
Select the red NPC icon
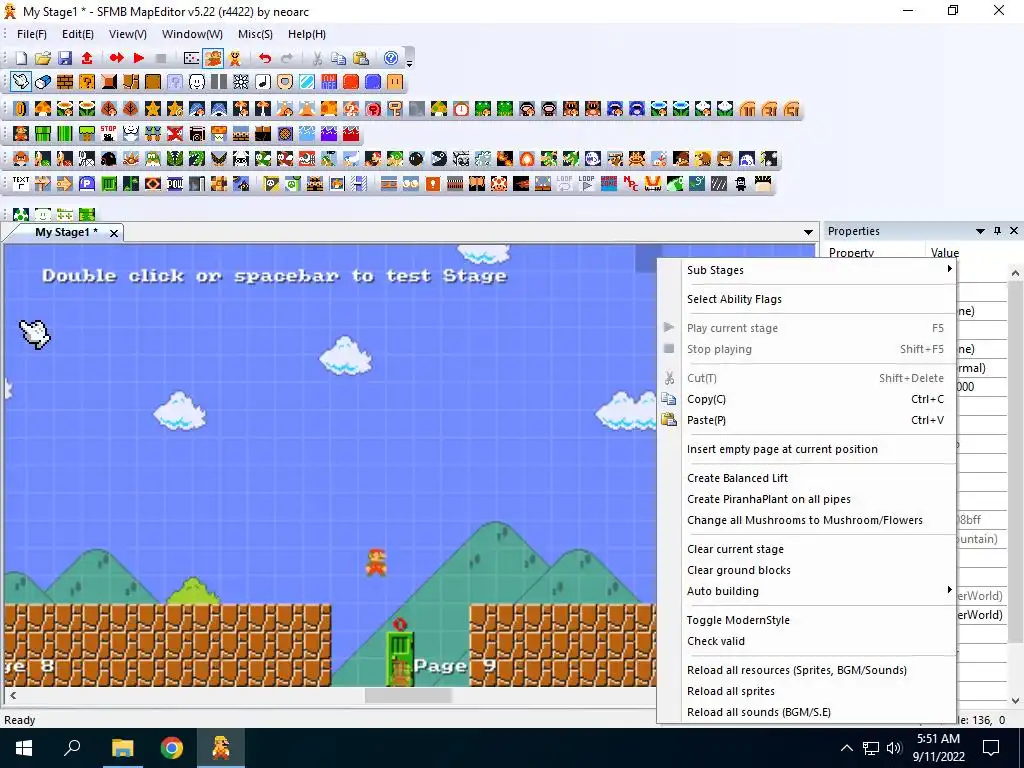(x=631, y=184)
